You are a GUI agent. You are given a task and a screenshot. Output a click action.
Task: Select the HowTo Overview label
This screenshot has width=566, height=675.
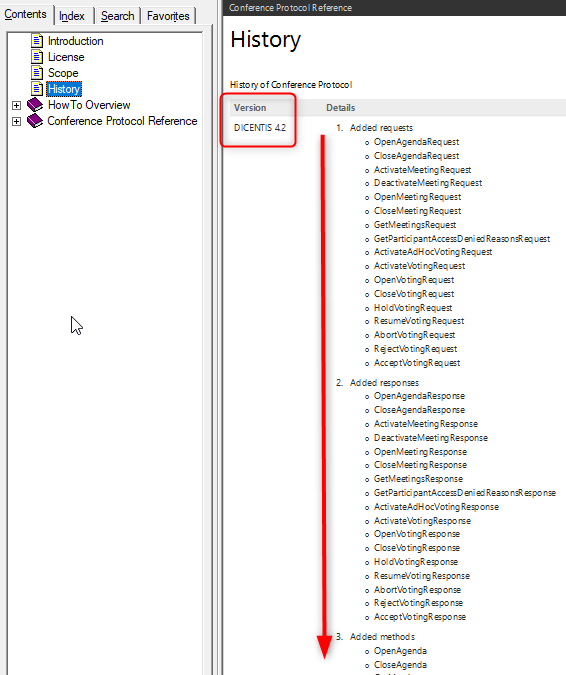pyautogui.click(x=89, y=105)
